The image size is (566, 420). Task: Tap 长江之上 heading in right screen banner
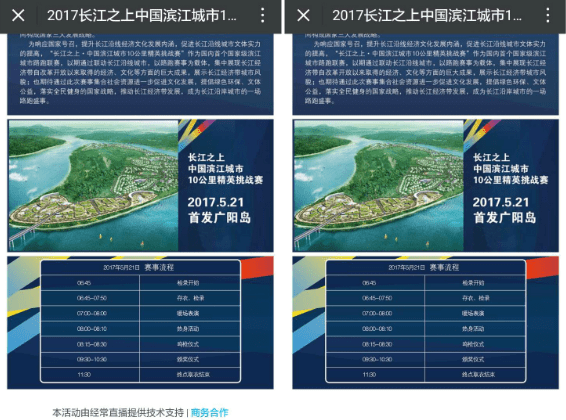(x=491, y=157)
